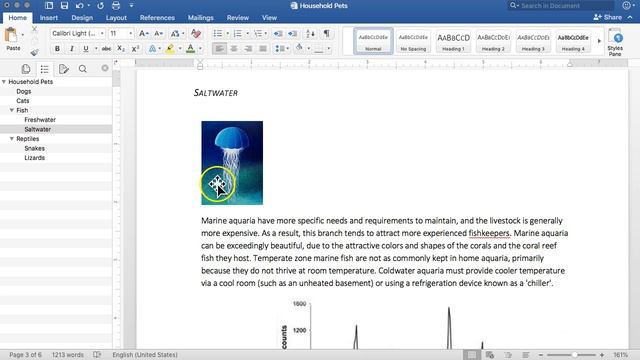Open the Line Spacing dropdown
The width and height of the screenshot is (640, 360).
pos(282,49)
